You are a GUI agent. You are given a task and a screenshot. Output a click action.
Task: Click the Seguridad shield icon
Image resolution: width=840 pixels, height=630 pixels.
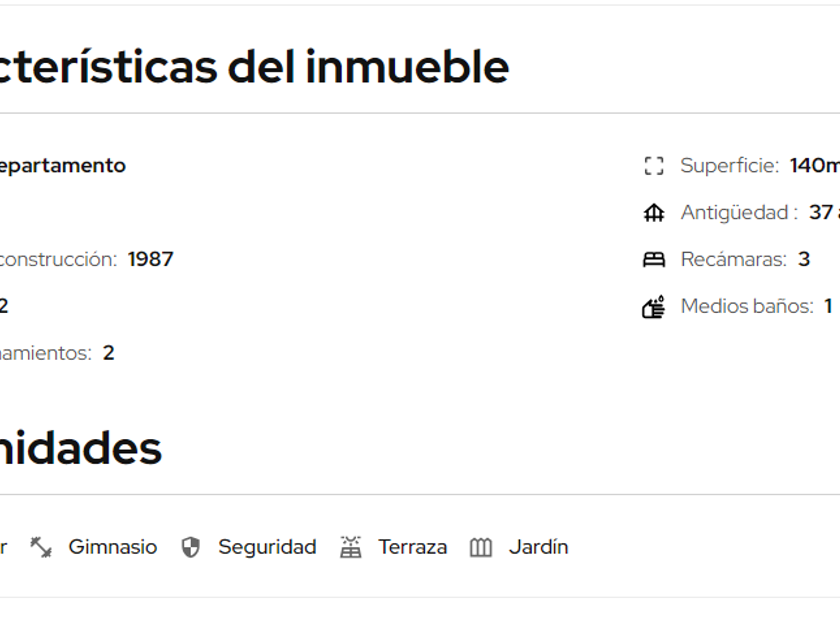click(191, 547)
